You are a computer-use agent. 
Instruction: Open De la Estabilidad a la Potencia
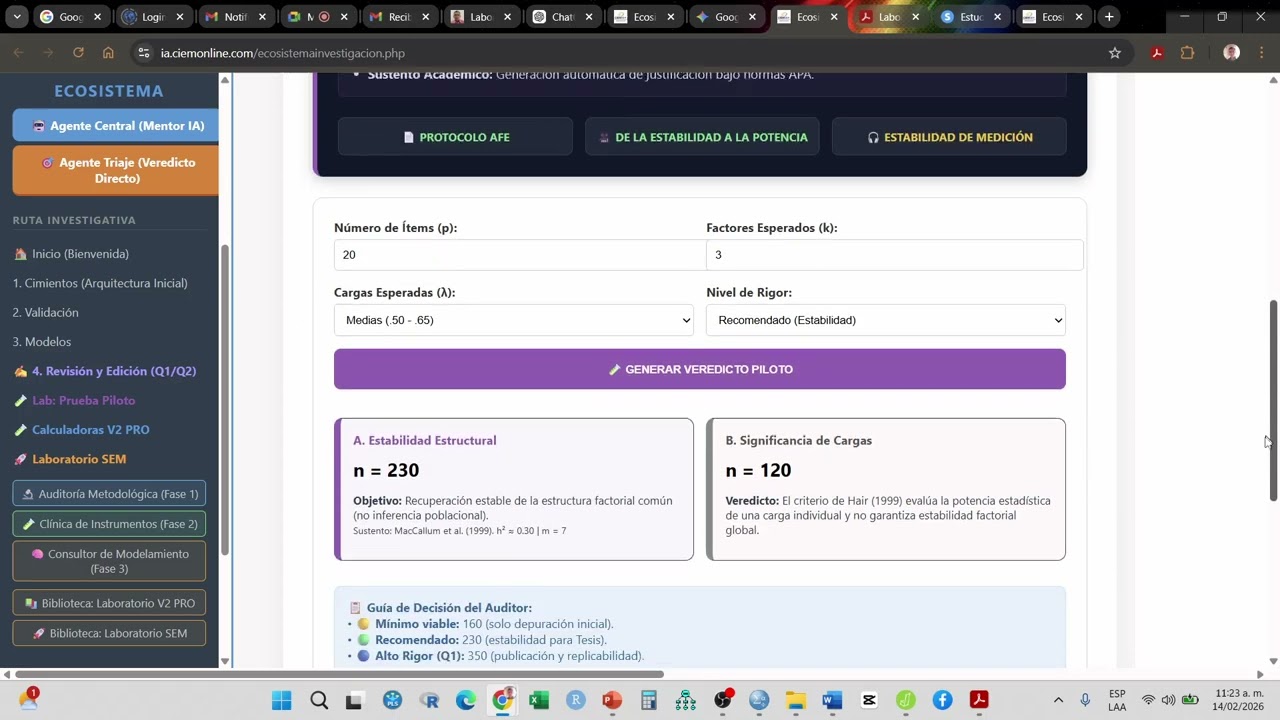tap(702, 137)
